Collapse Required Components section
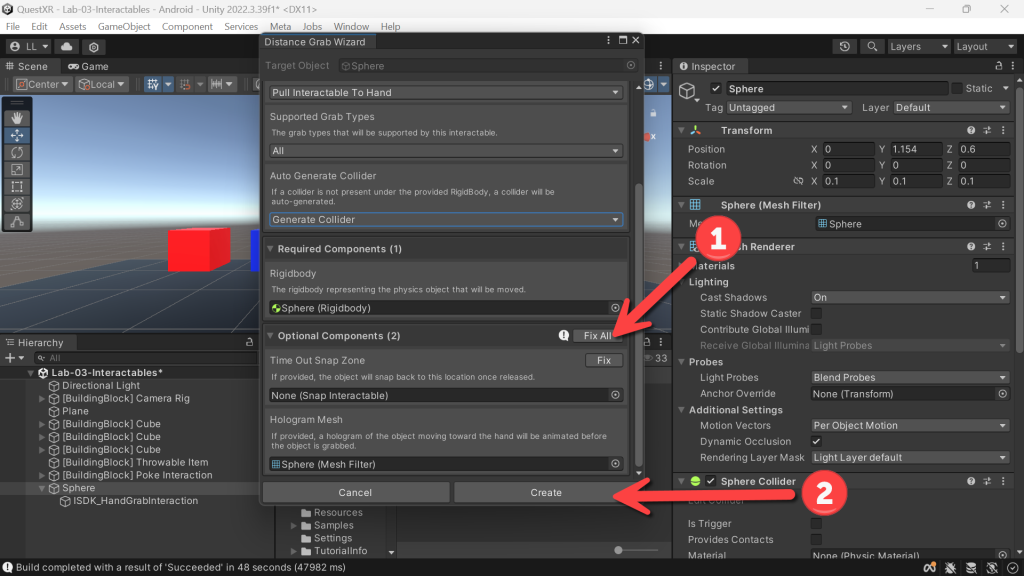 tap(270, 249)
